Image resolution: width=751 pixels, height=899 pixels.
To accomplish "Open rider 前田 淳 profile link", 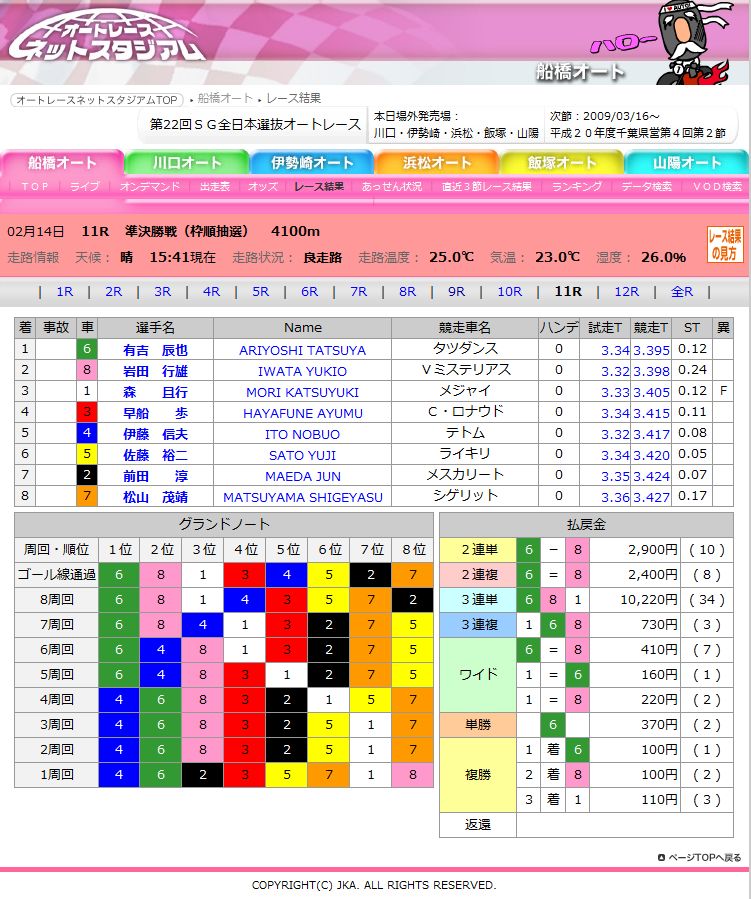I will coord(155,476).
